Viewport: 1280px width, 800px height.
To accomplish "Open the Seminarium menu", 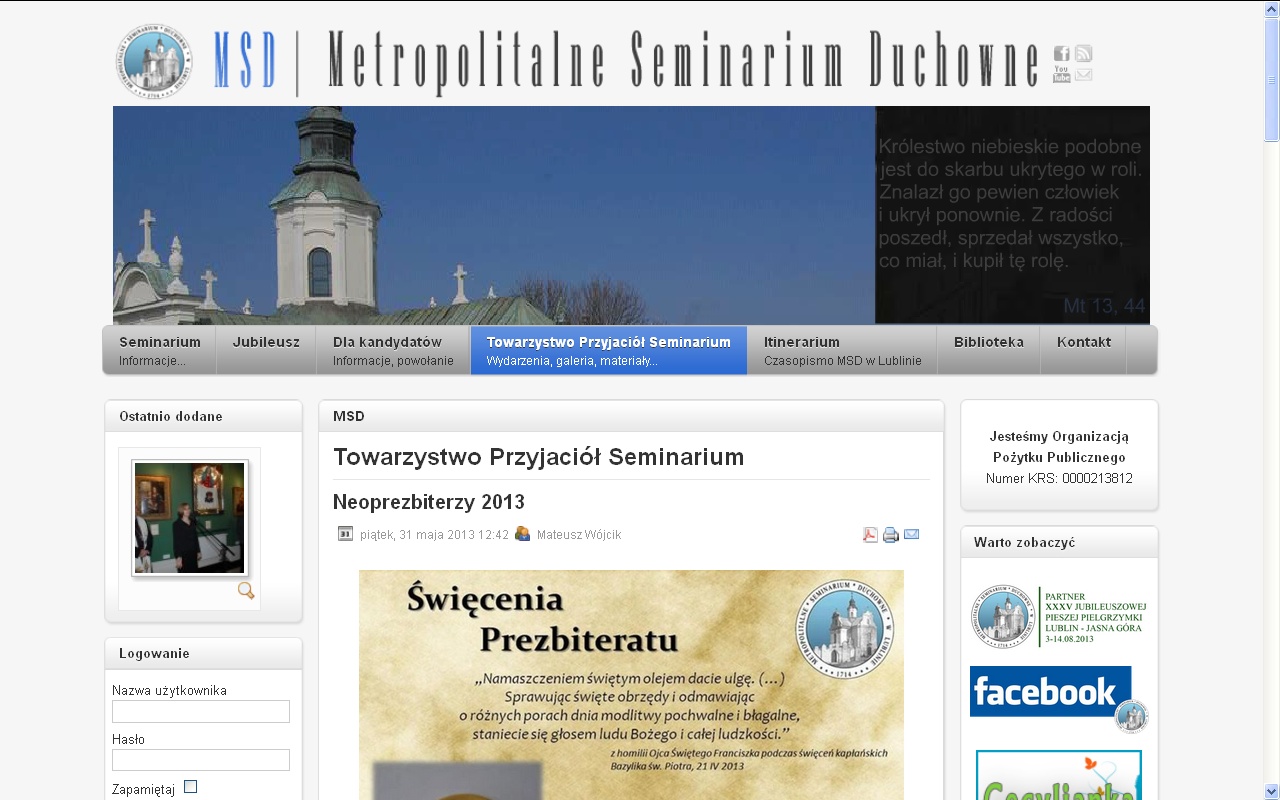I will (160, 350).
